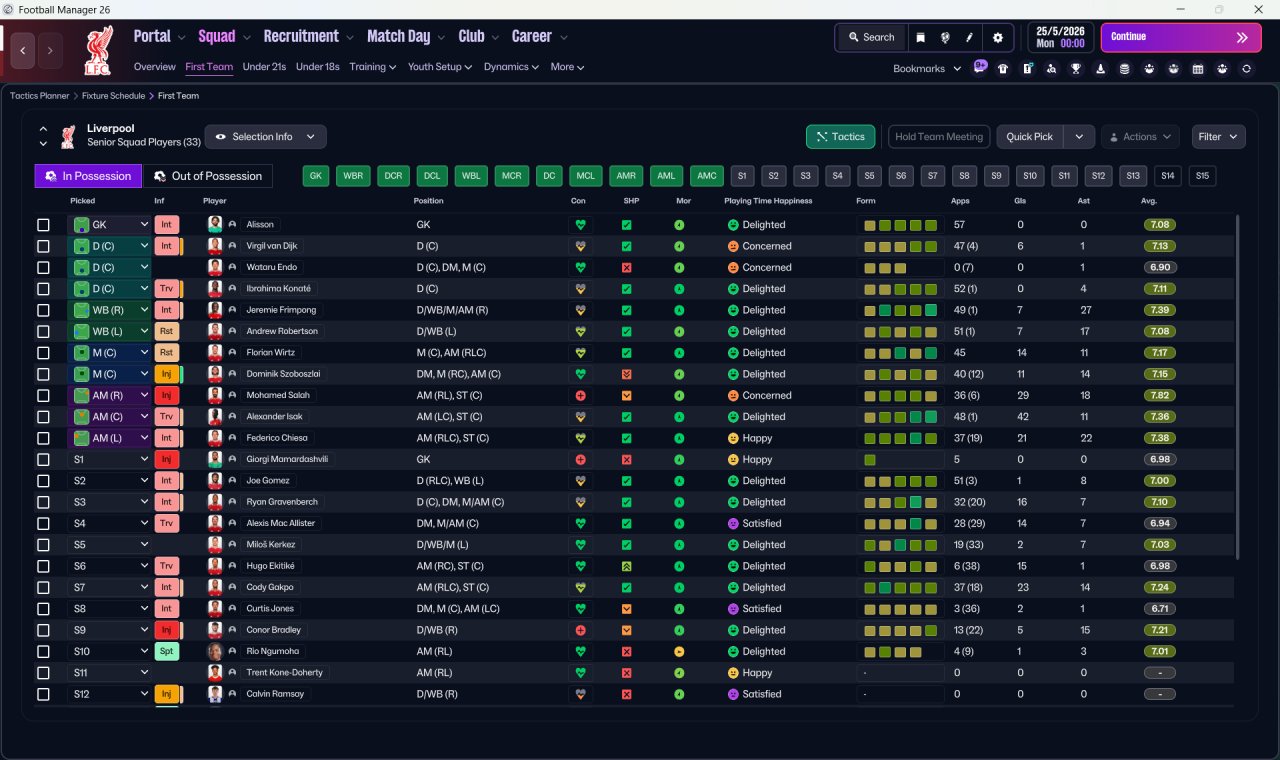Switch to the Under 21s tab
The width and height of the screenshot is (1280, 760).
[264, 67]
